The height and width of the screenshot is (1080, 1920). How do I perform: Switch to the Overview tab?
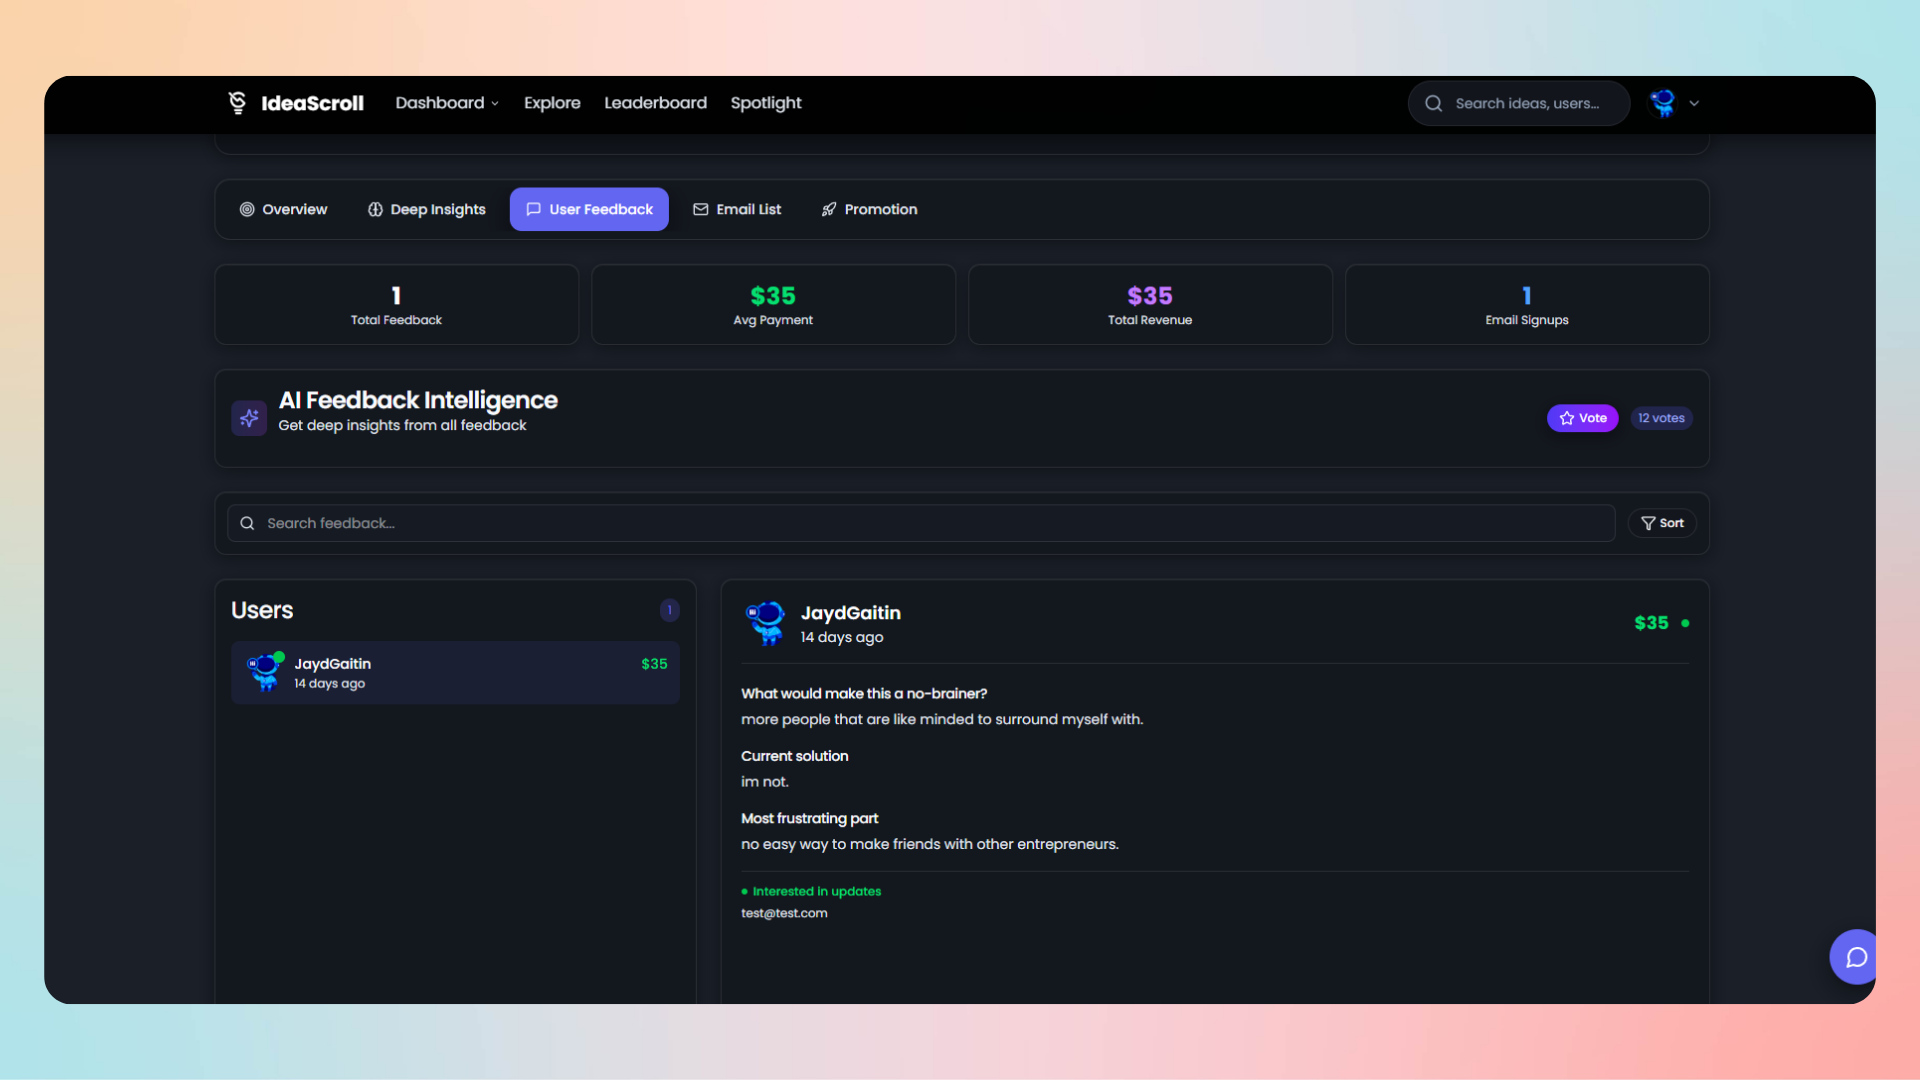pos(283,209)
